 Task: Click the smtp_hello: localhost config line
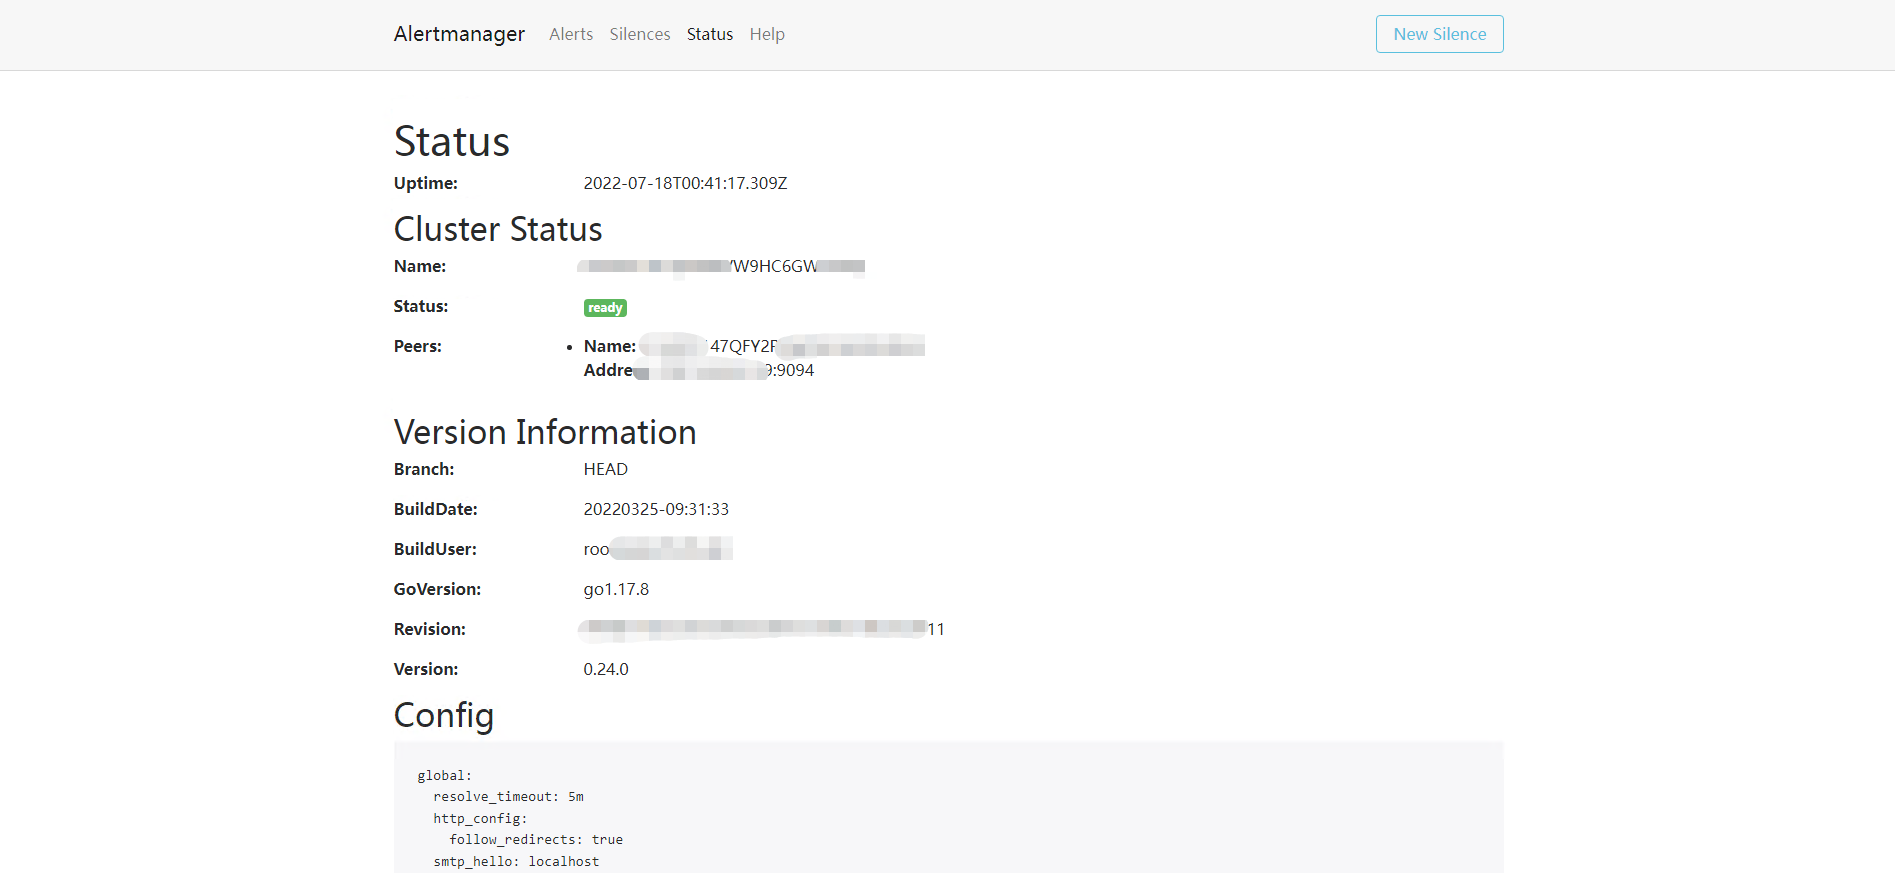coord(516,862)
